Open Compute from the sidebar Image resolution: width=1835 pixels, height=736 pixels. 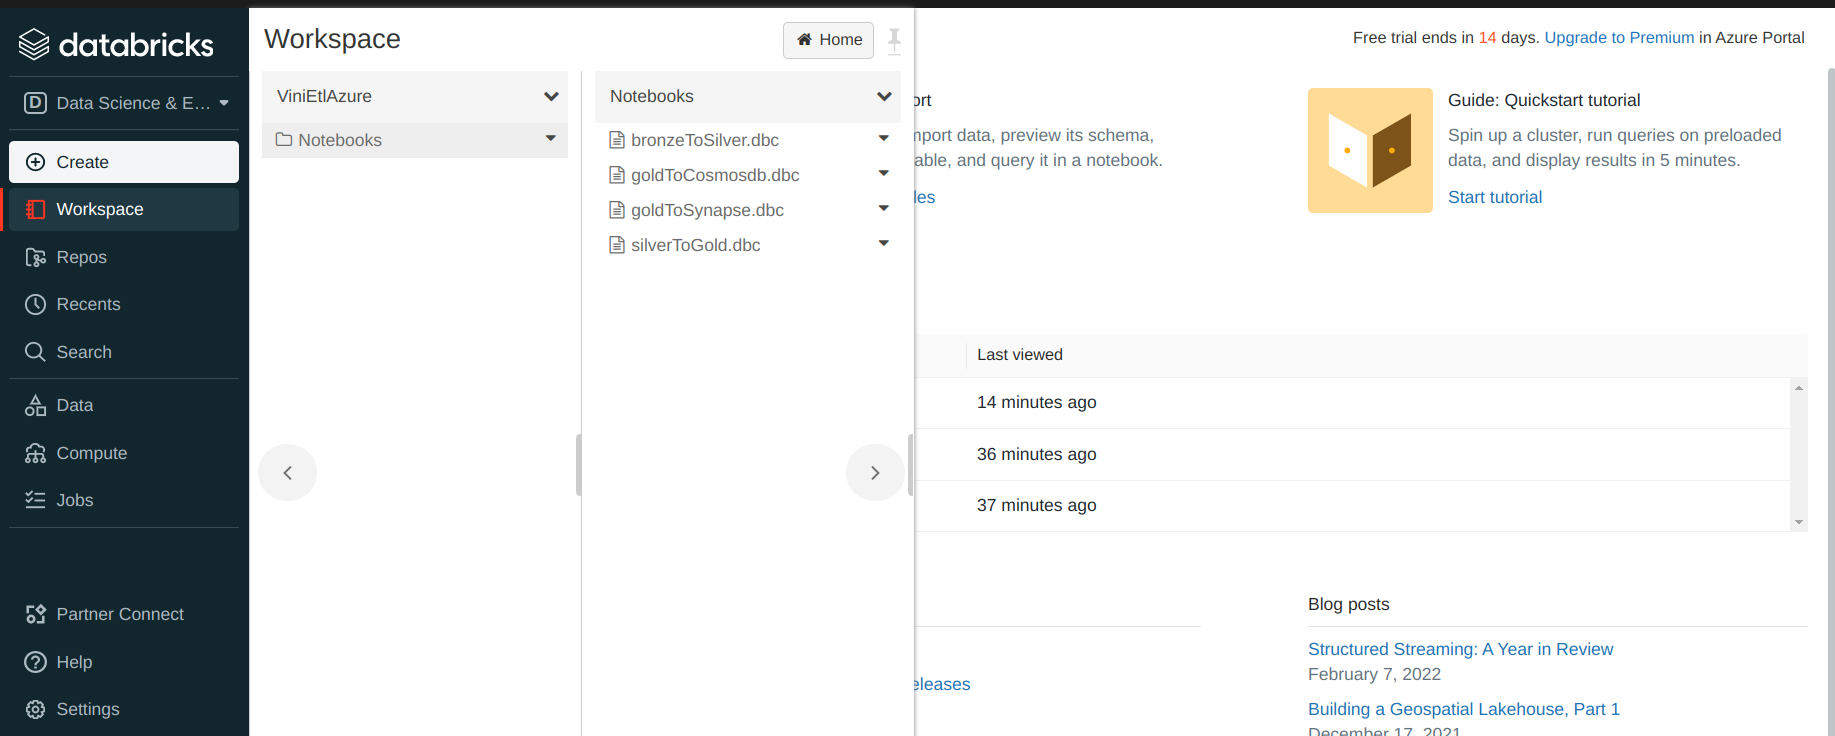pyautogui.click(x=124, y=453)
